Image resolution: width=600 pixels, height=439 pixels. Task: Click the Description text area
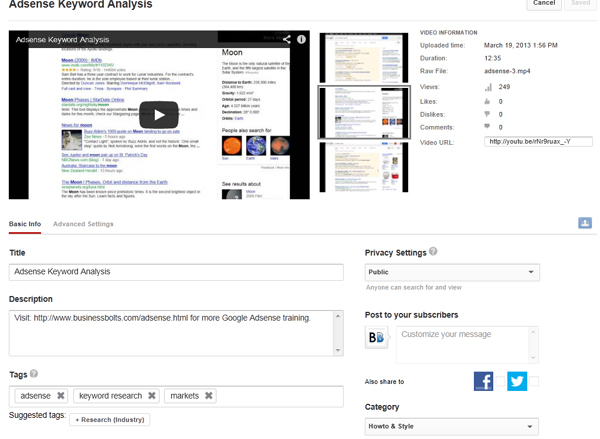(x=171, y=333)
